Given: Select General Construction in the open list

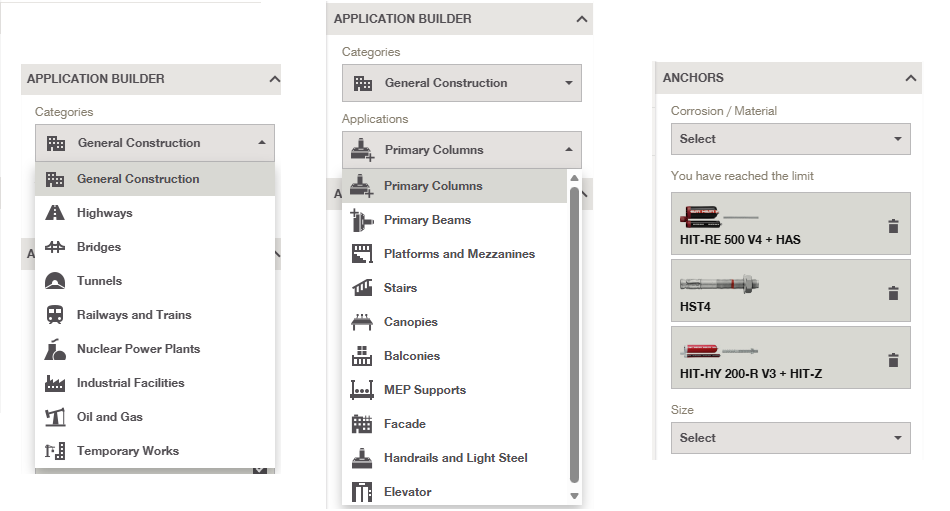Looking at the screenshot, I should [154, 179].
